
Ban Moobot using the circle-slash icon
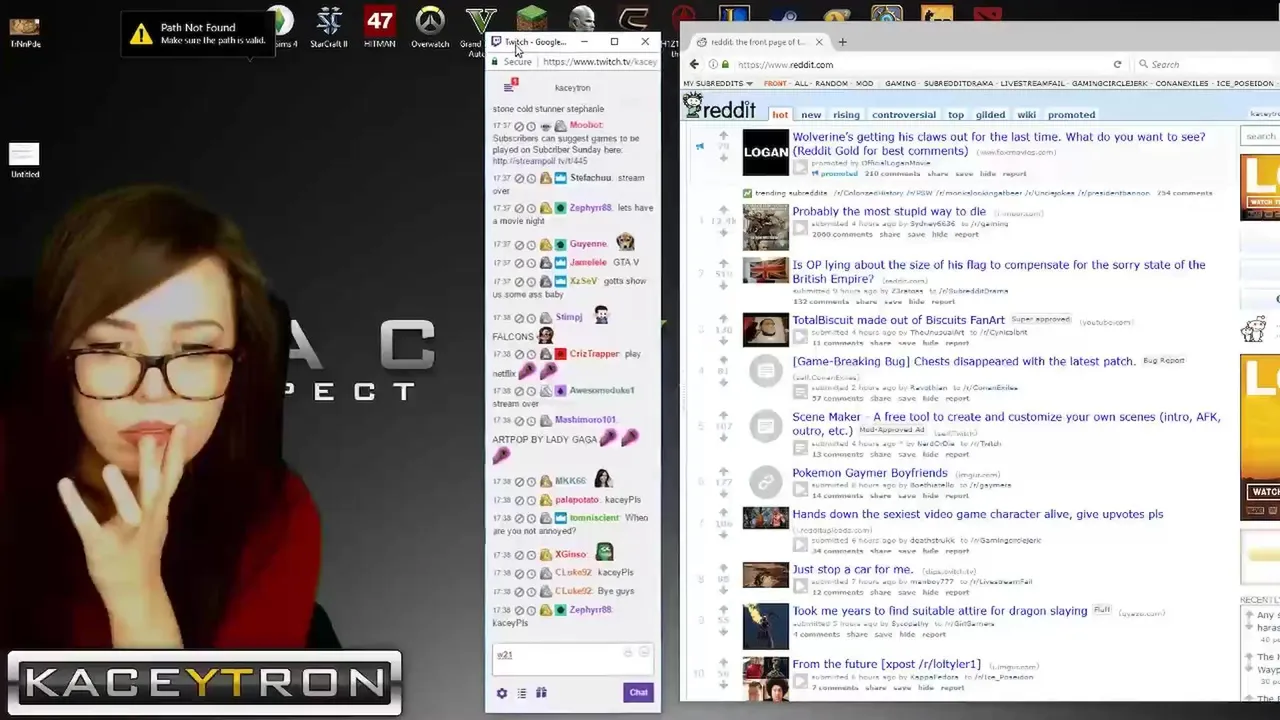tap(519, 126)
